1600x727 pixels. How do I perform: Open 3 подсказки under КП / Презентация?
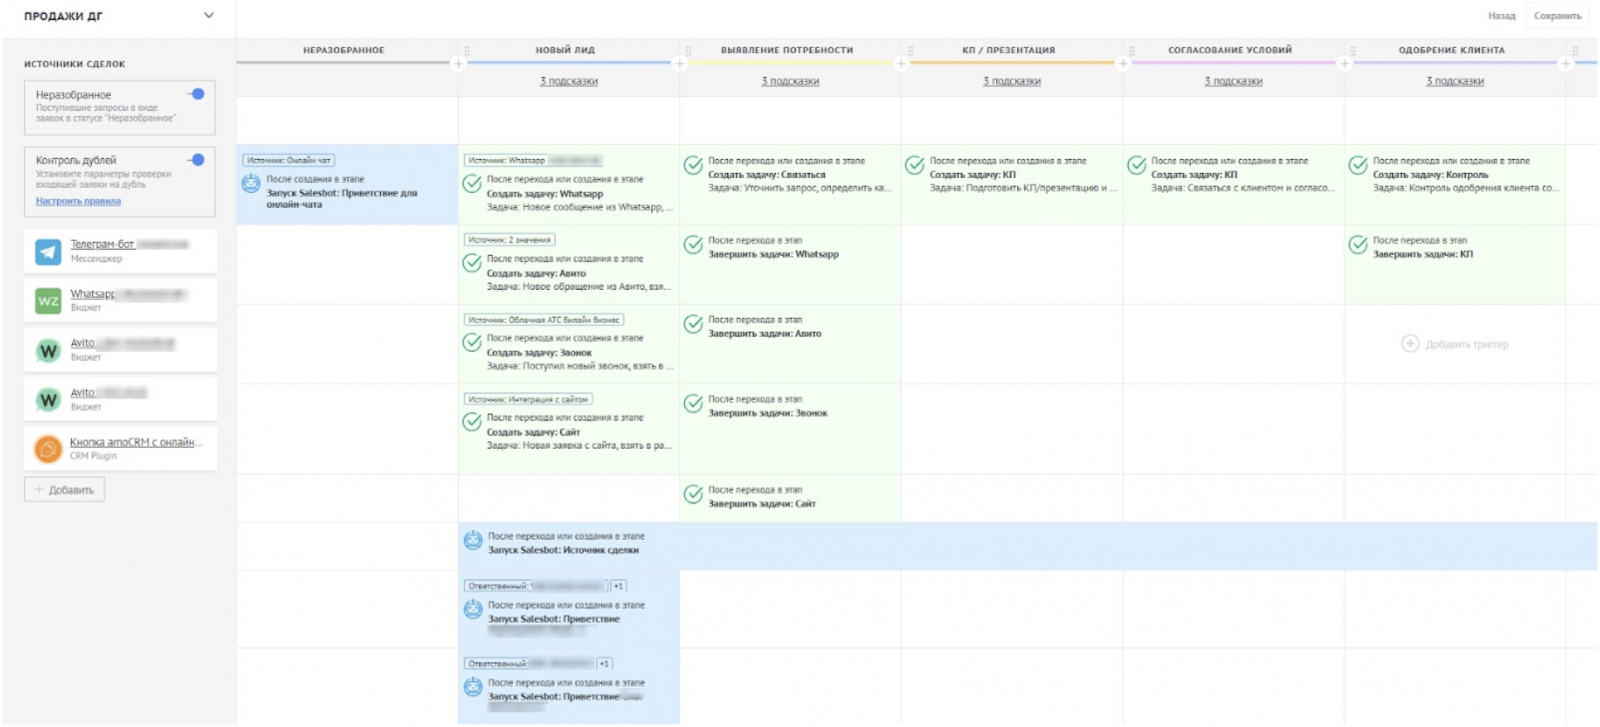pos(1012,81)
